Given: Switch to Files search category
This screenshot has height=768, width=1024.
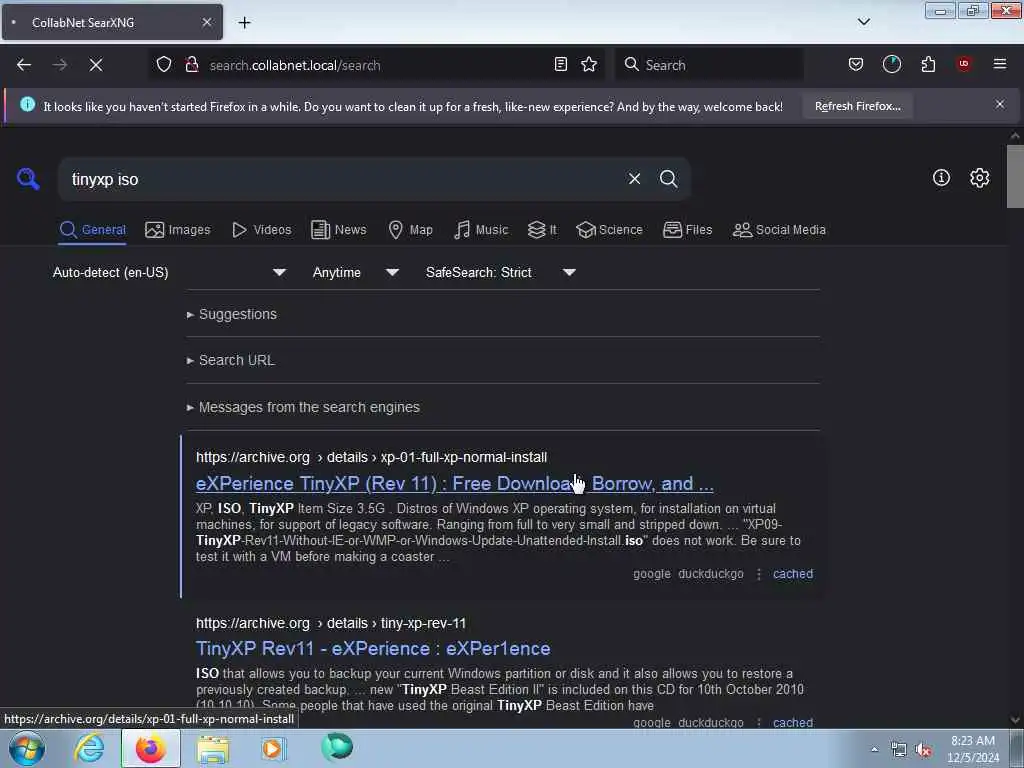Looking at the screenshot, I should pyautogui.click(x=687, y=230).
